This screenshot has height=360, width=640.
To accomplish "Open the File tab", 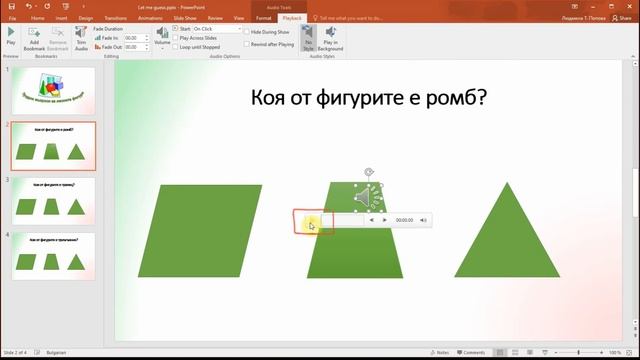I will point(12,18).
